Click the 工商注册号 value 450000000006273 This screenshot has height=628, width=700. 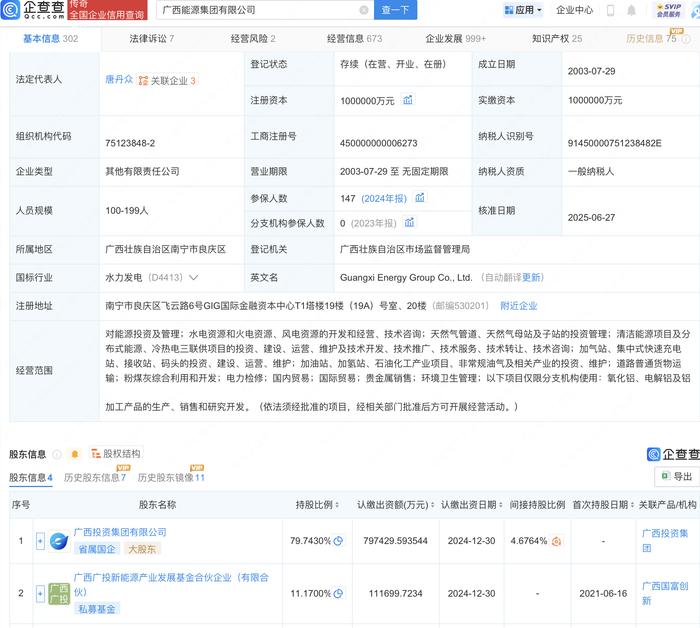click(x=379, y=143)
